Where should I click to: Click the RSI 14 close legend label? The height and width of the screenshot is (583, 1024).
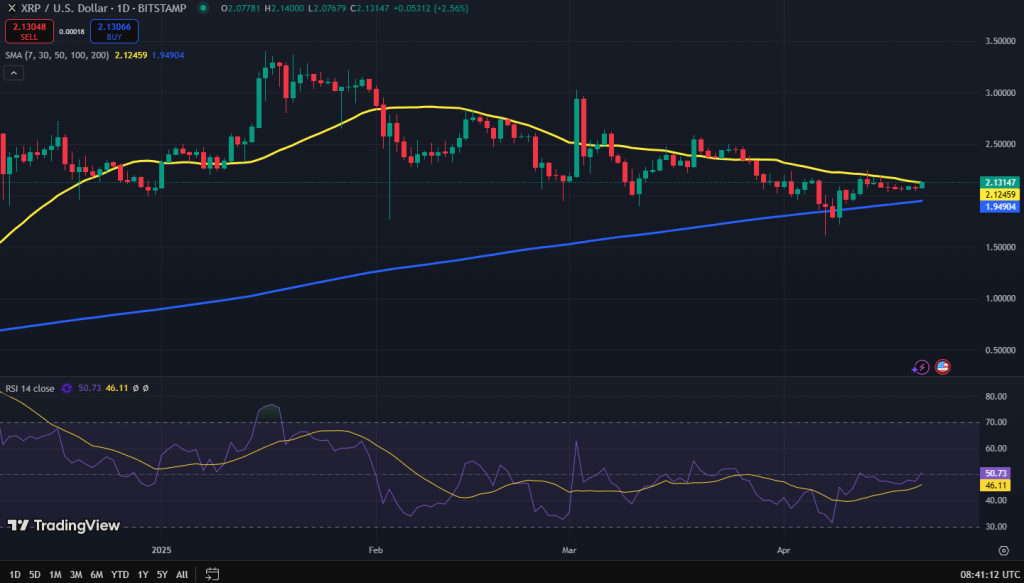(x=30, y=388)
